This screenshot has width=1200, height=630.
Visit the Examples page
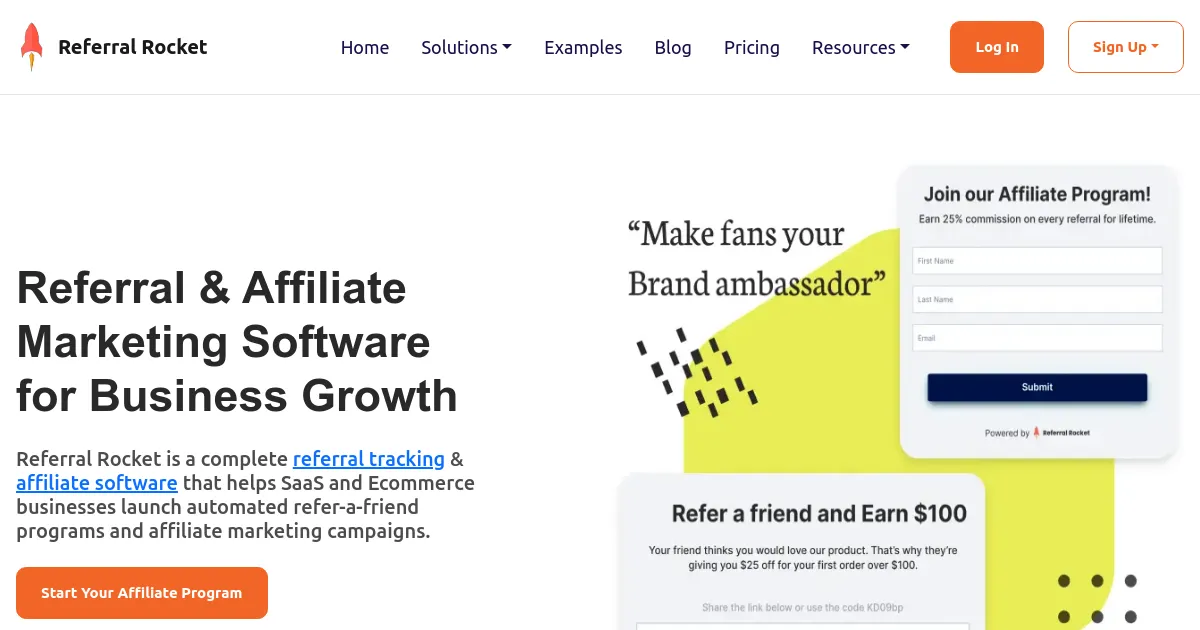[583, 47]
